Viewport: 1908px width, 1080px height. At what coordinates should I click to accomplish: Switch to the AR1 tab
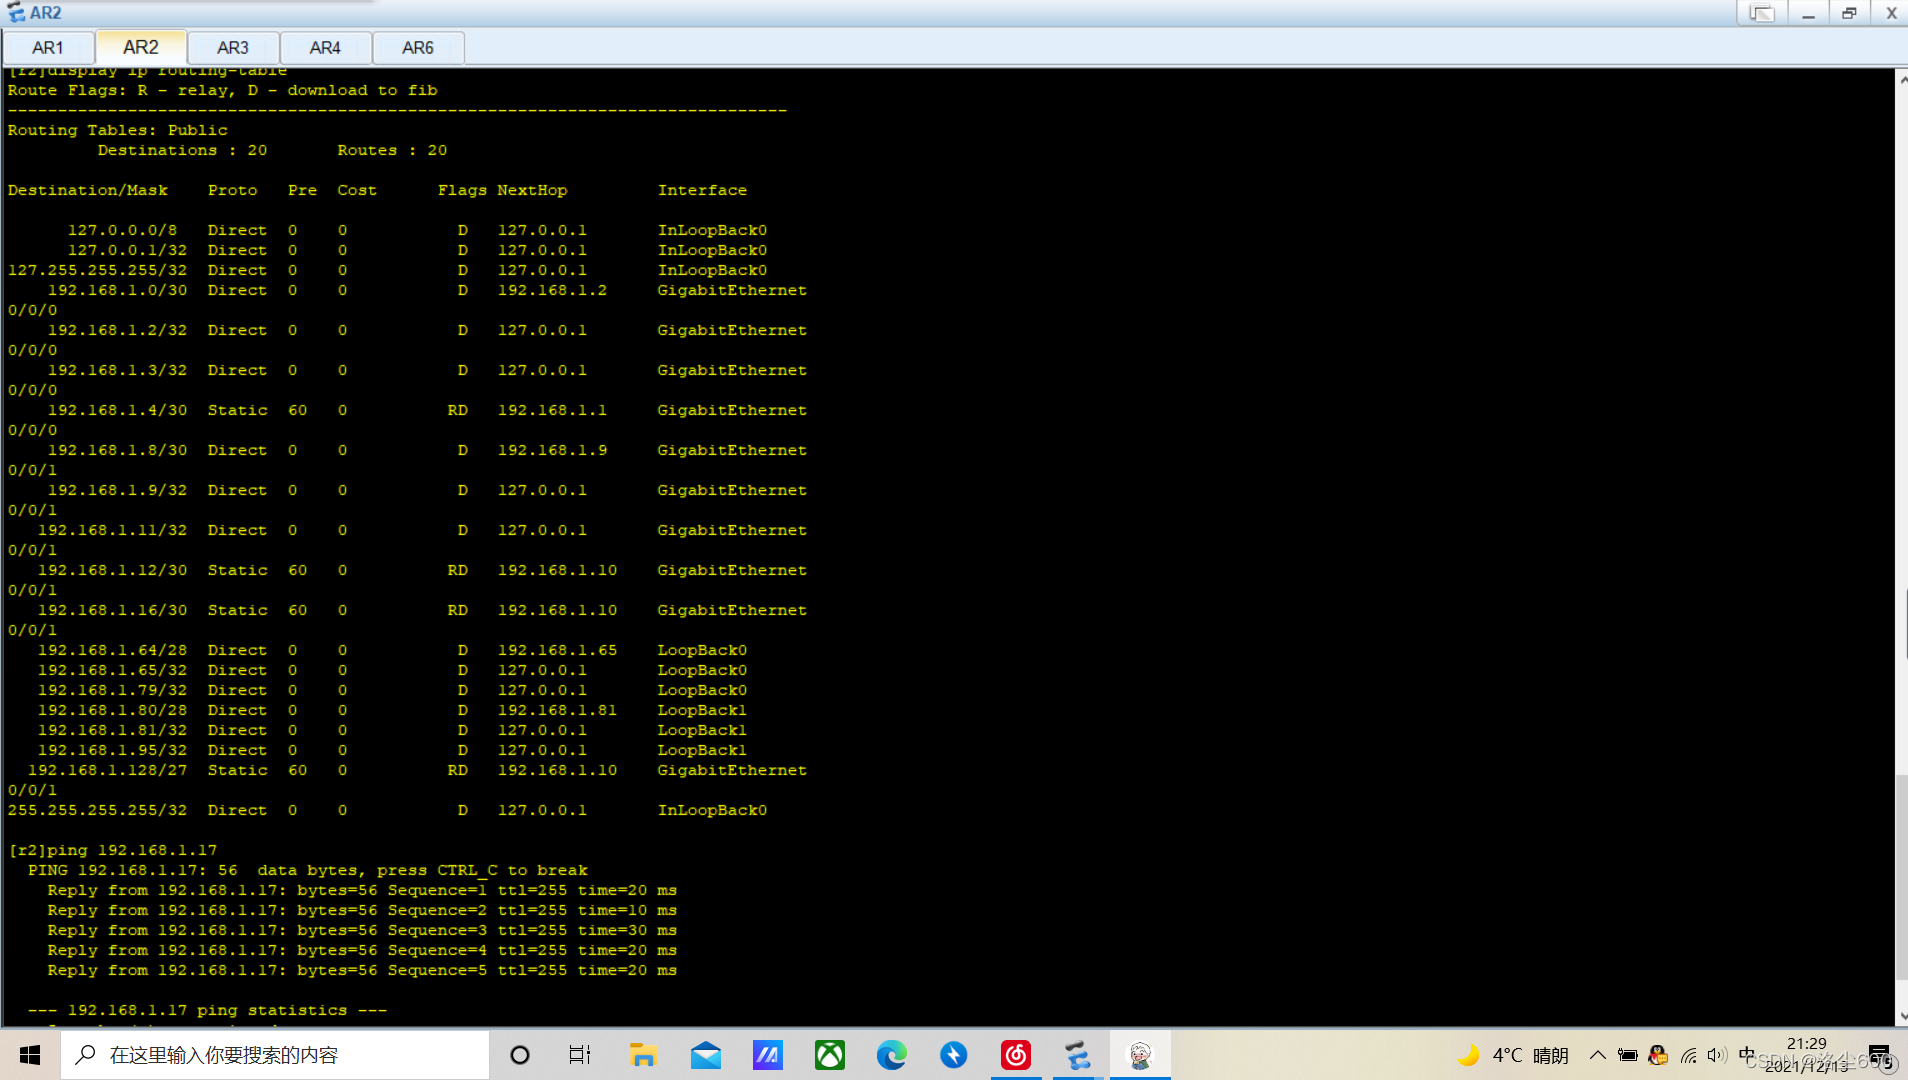48,48
